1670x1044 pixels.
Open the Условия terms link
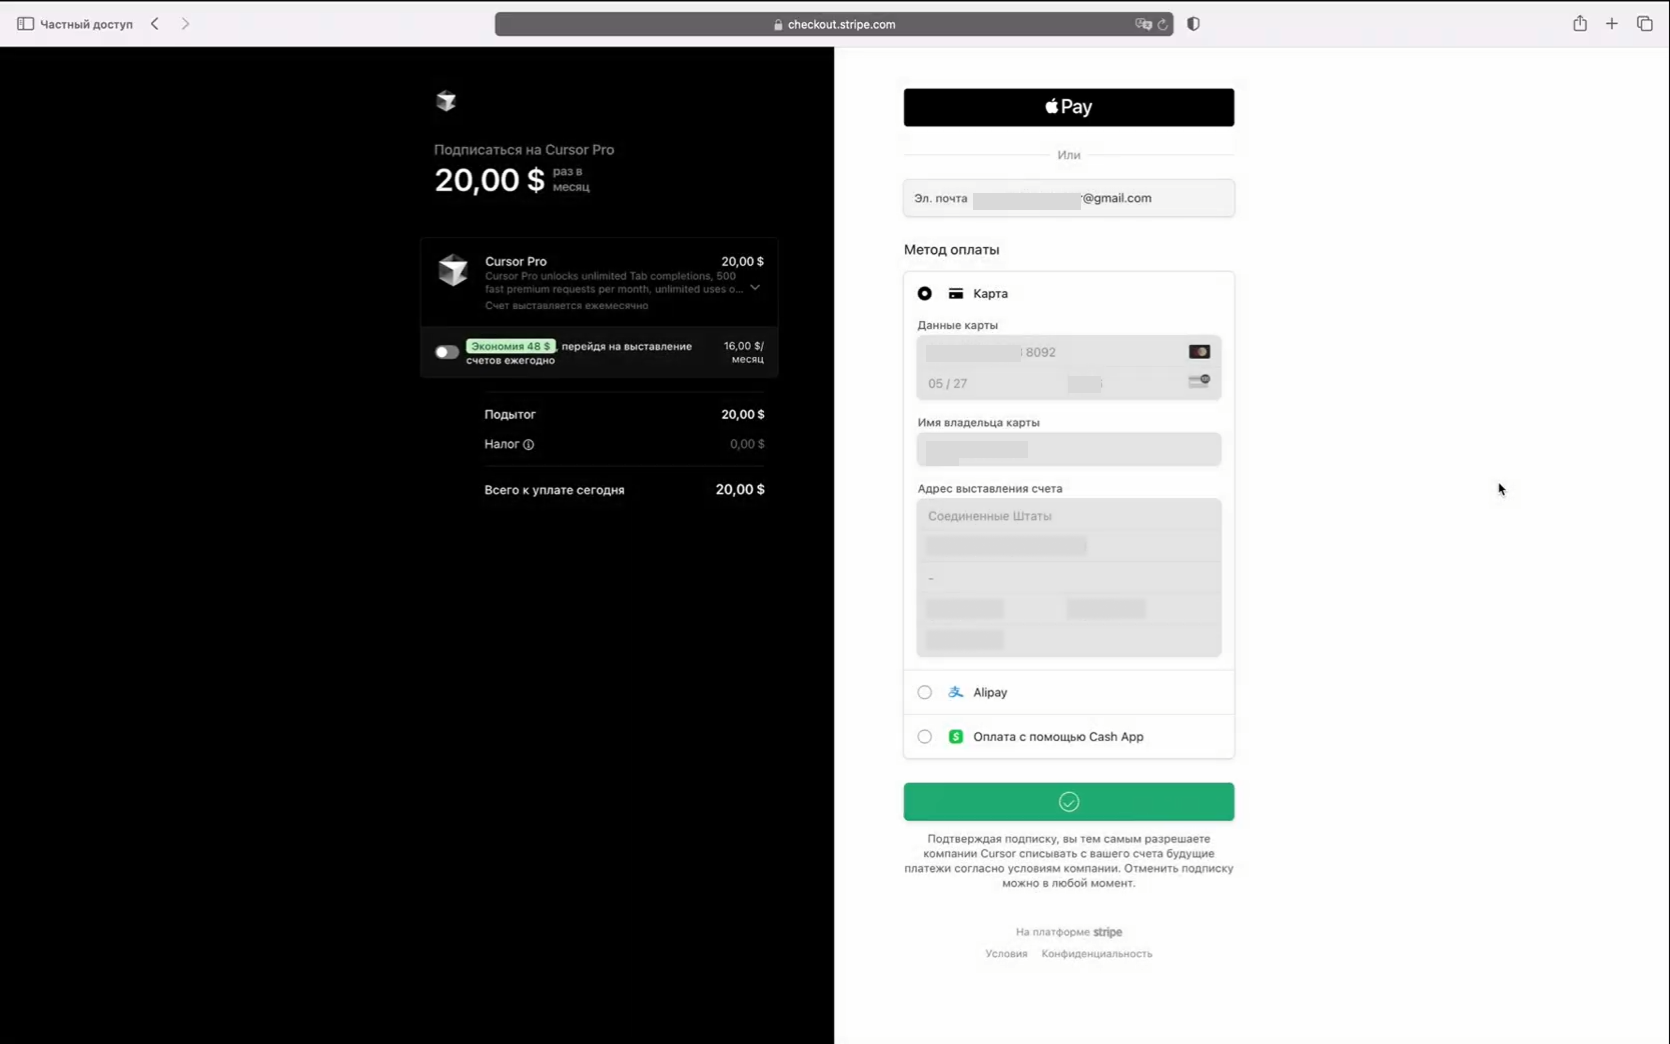(x=1006, y=954)
